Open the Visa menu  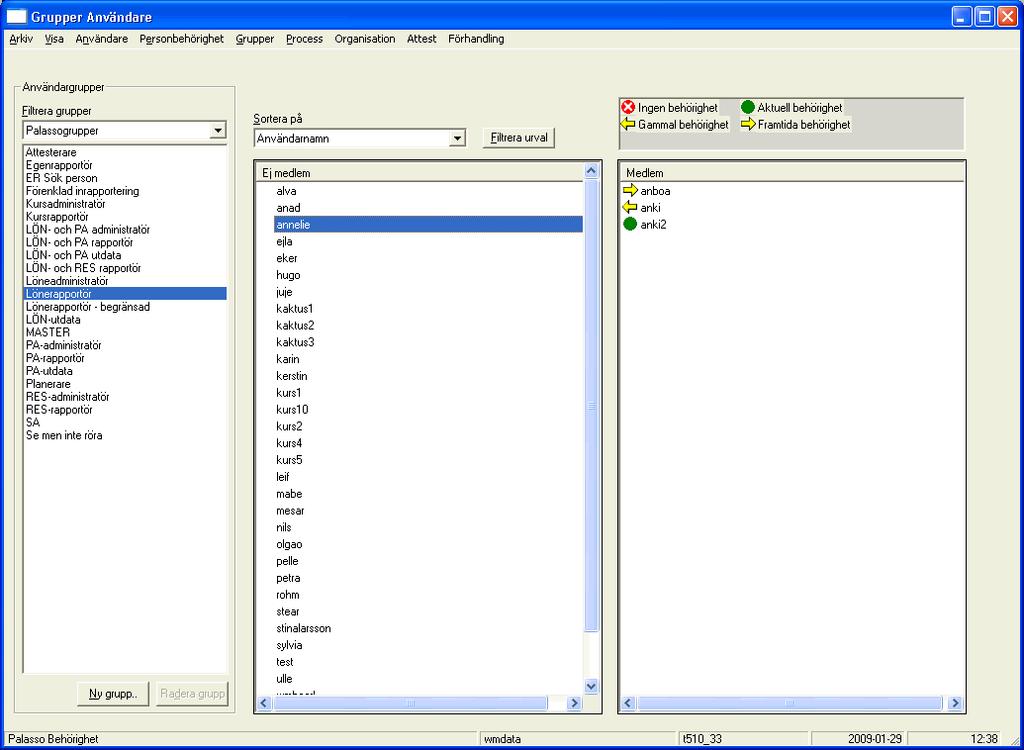[54, 39]
